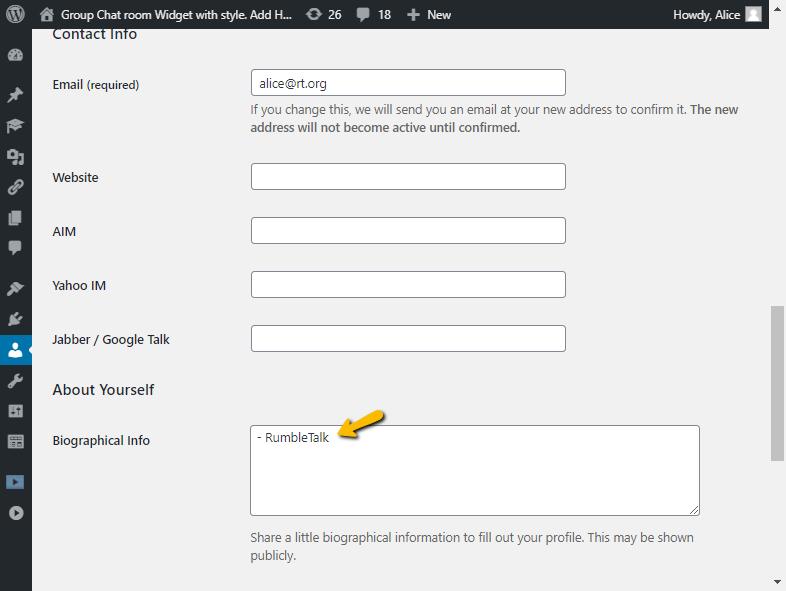Open the Howdy, Alice account menu
Image resolution: width=786 pixels, height=591 pixels.
(717, 15)
